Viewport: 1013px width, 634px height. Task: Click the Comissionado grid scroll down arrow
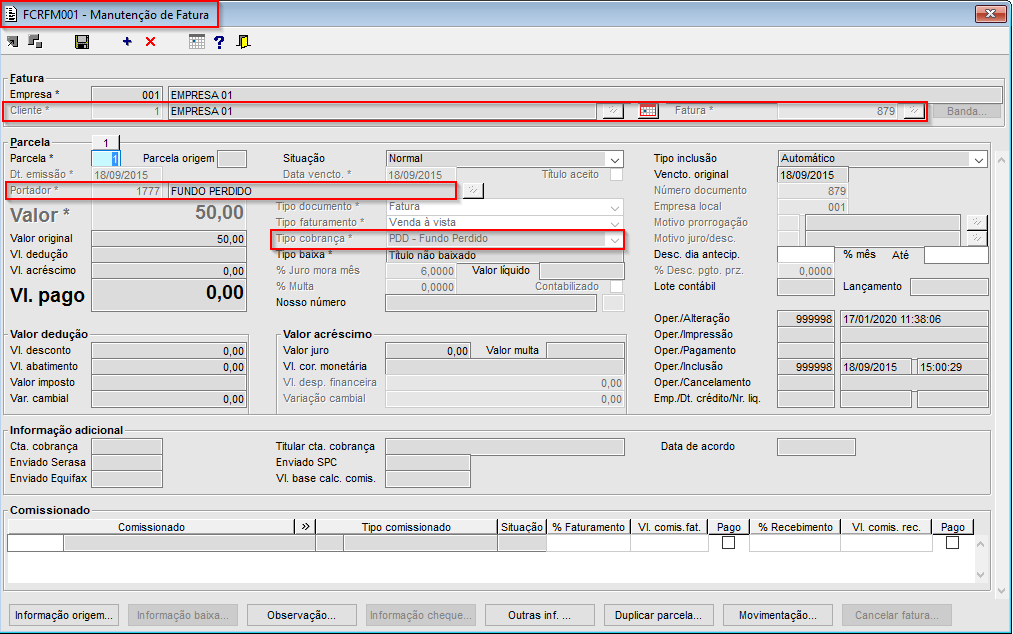[x=981, y=575]
